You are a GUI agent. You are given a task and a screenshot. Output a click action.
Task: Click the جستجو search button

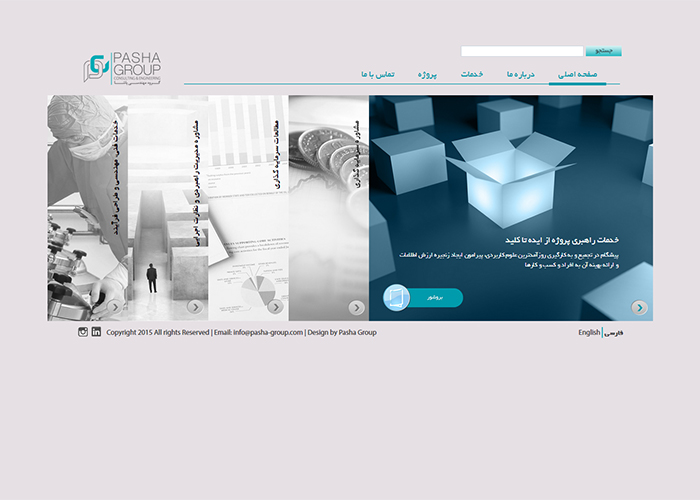click(604, 51)
